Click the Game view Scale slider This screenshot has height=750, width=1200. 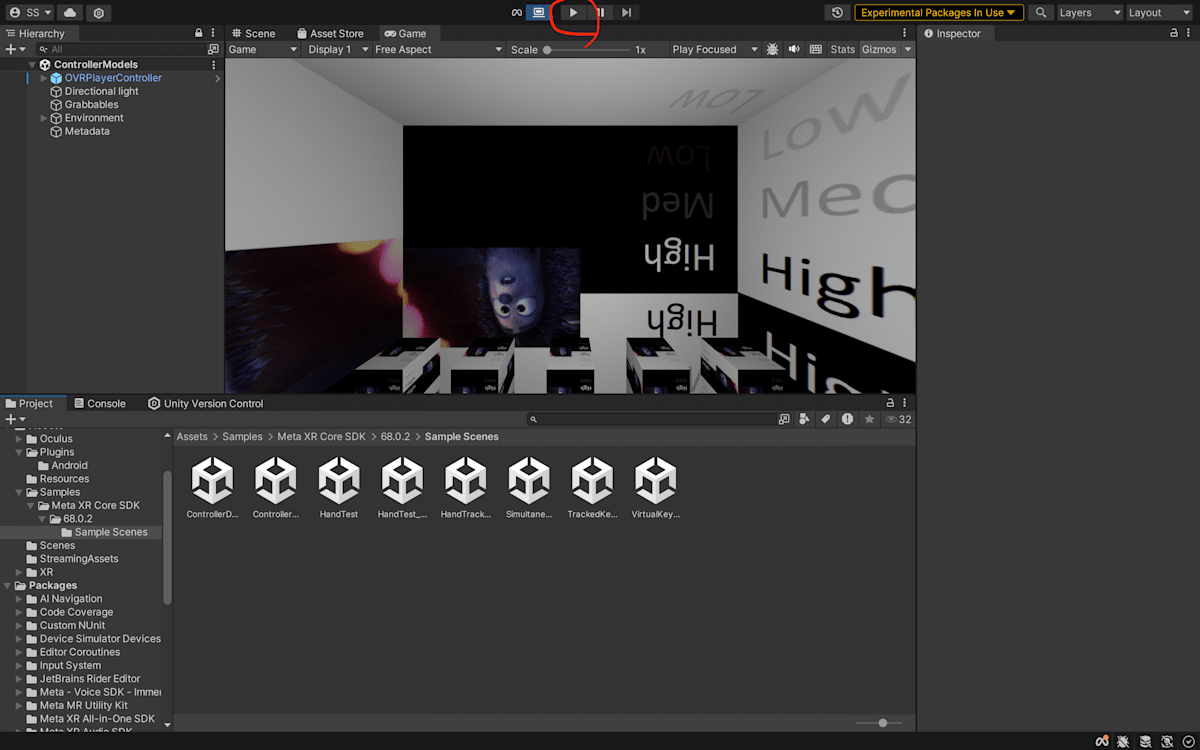click(588, 49)
